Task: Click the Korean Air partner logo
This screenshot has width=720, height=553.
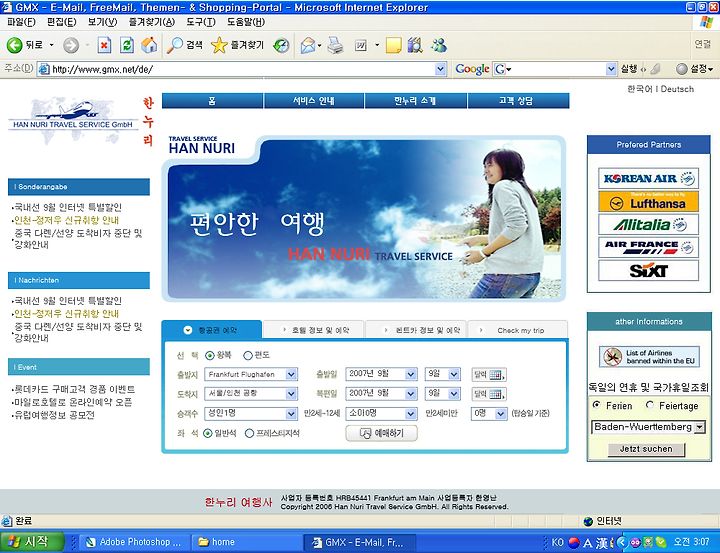Action: pyautogui.click(x=648, y=178)
